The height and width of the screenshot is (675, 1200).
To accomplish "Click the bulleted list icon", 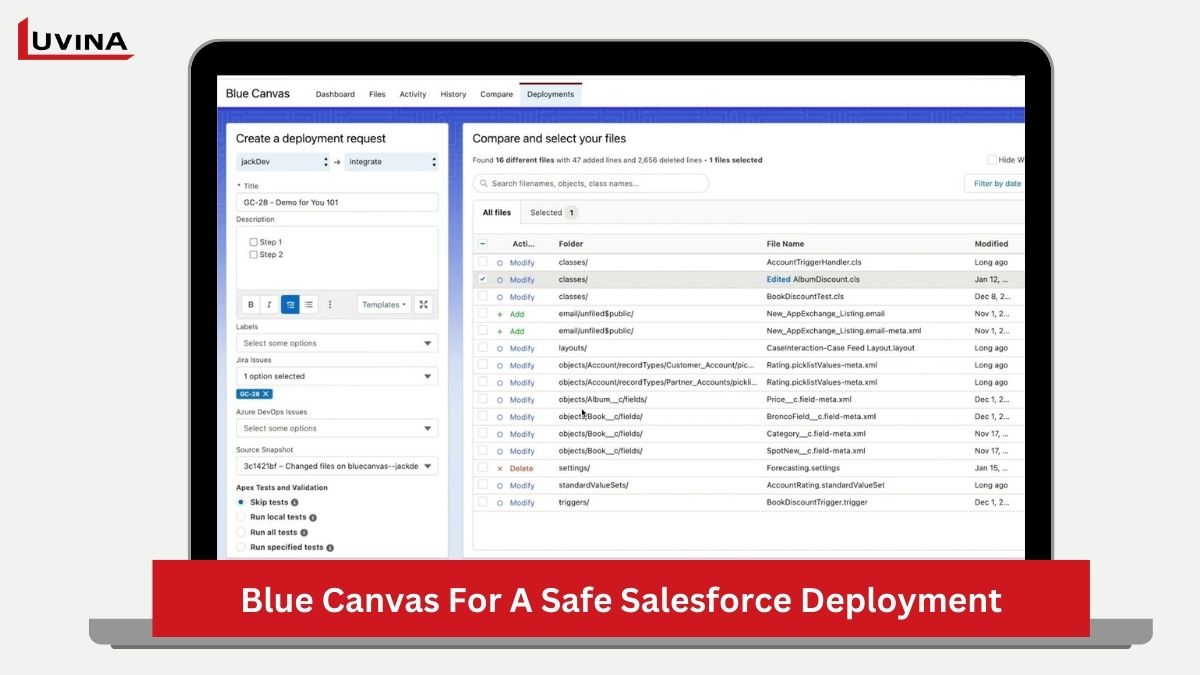I will [309, 305].
